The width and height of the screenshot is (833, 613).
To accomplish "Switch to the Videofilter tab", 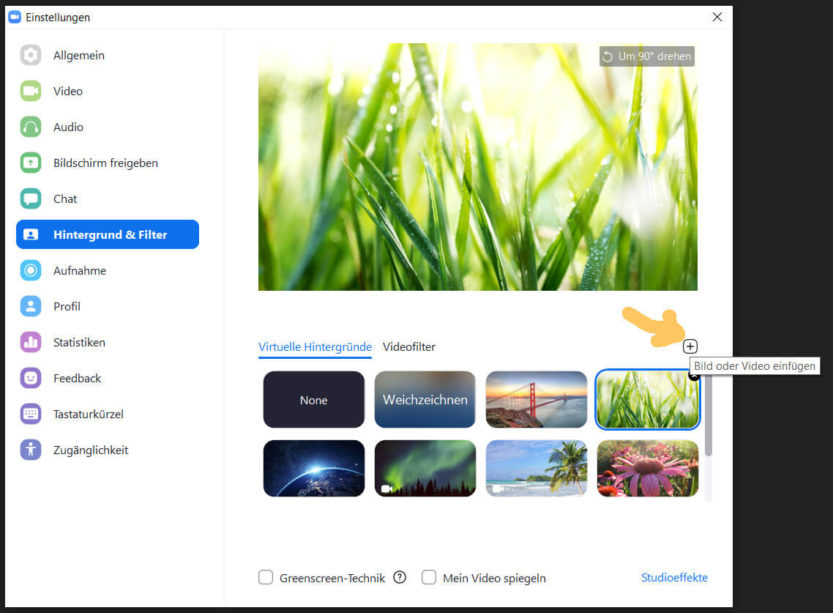I will point(409,347).
